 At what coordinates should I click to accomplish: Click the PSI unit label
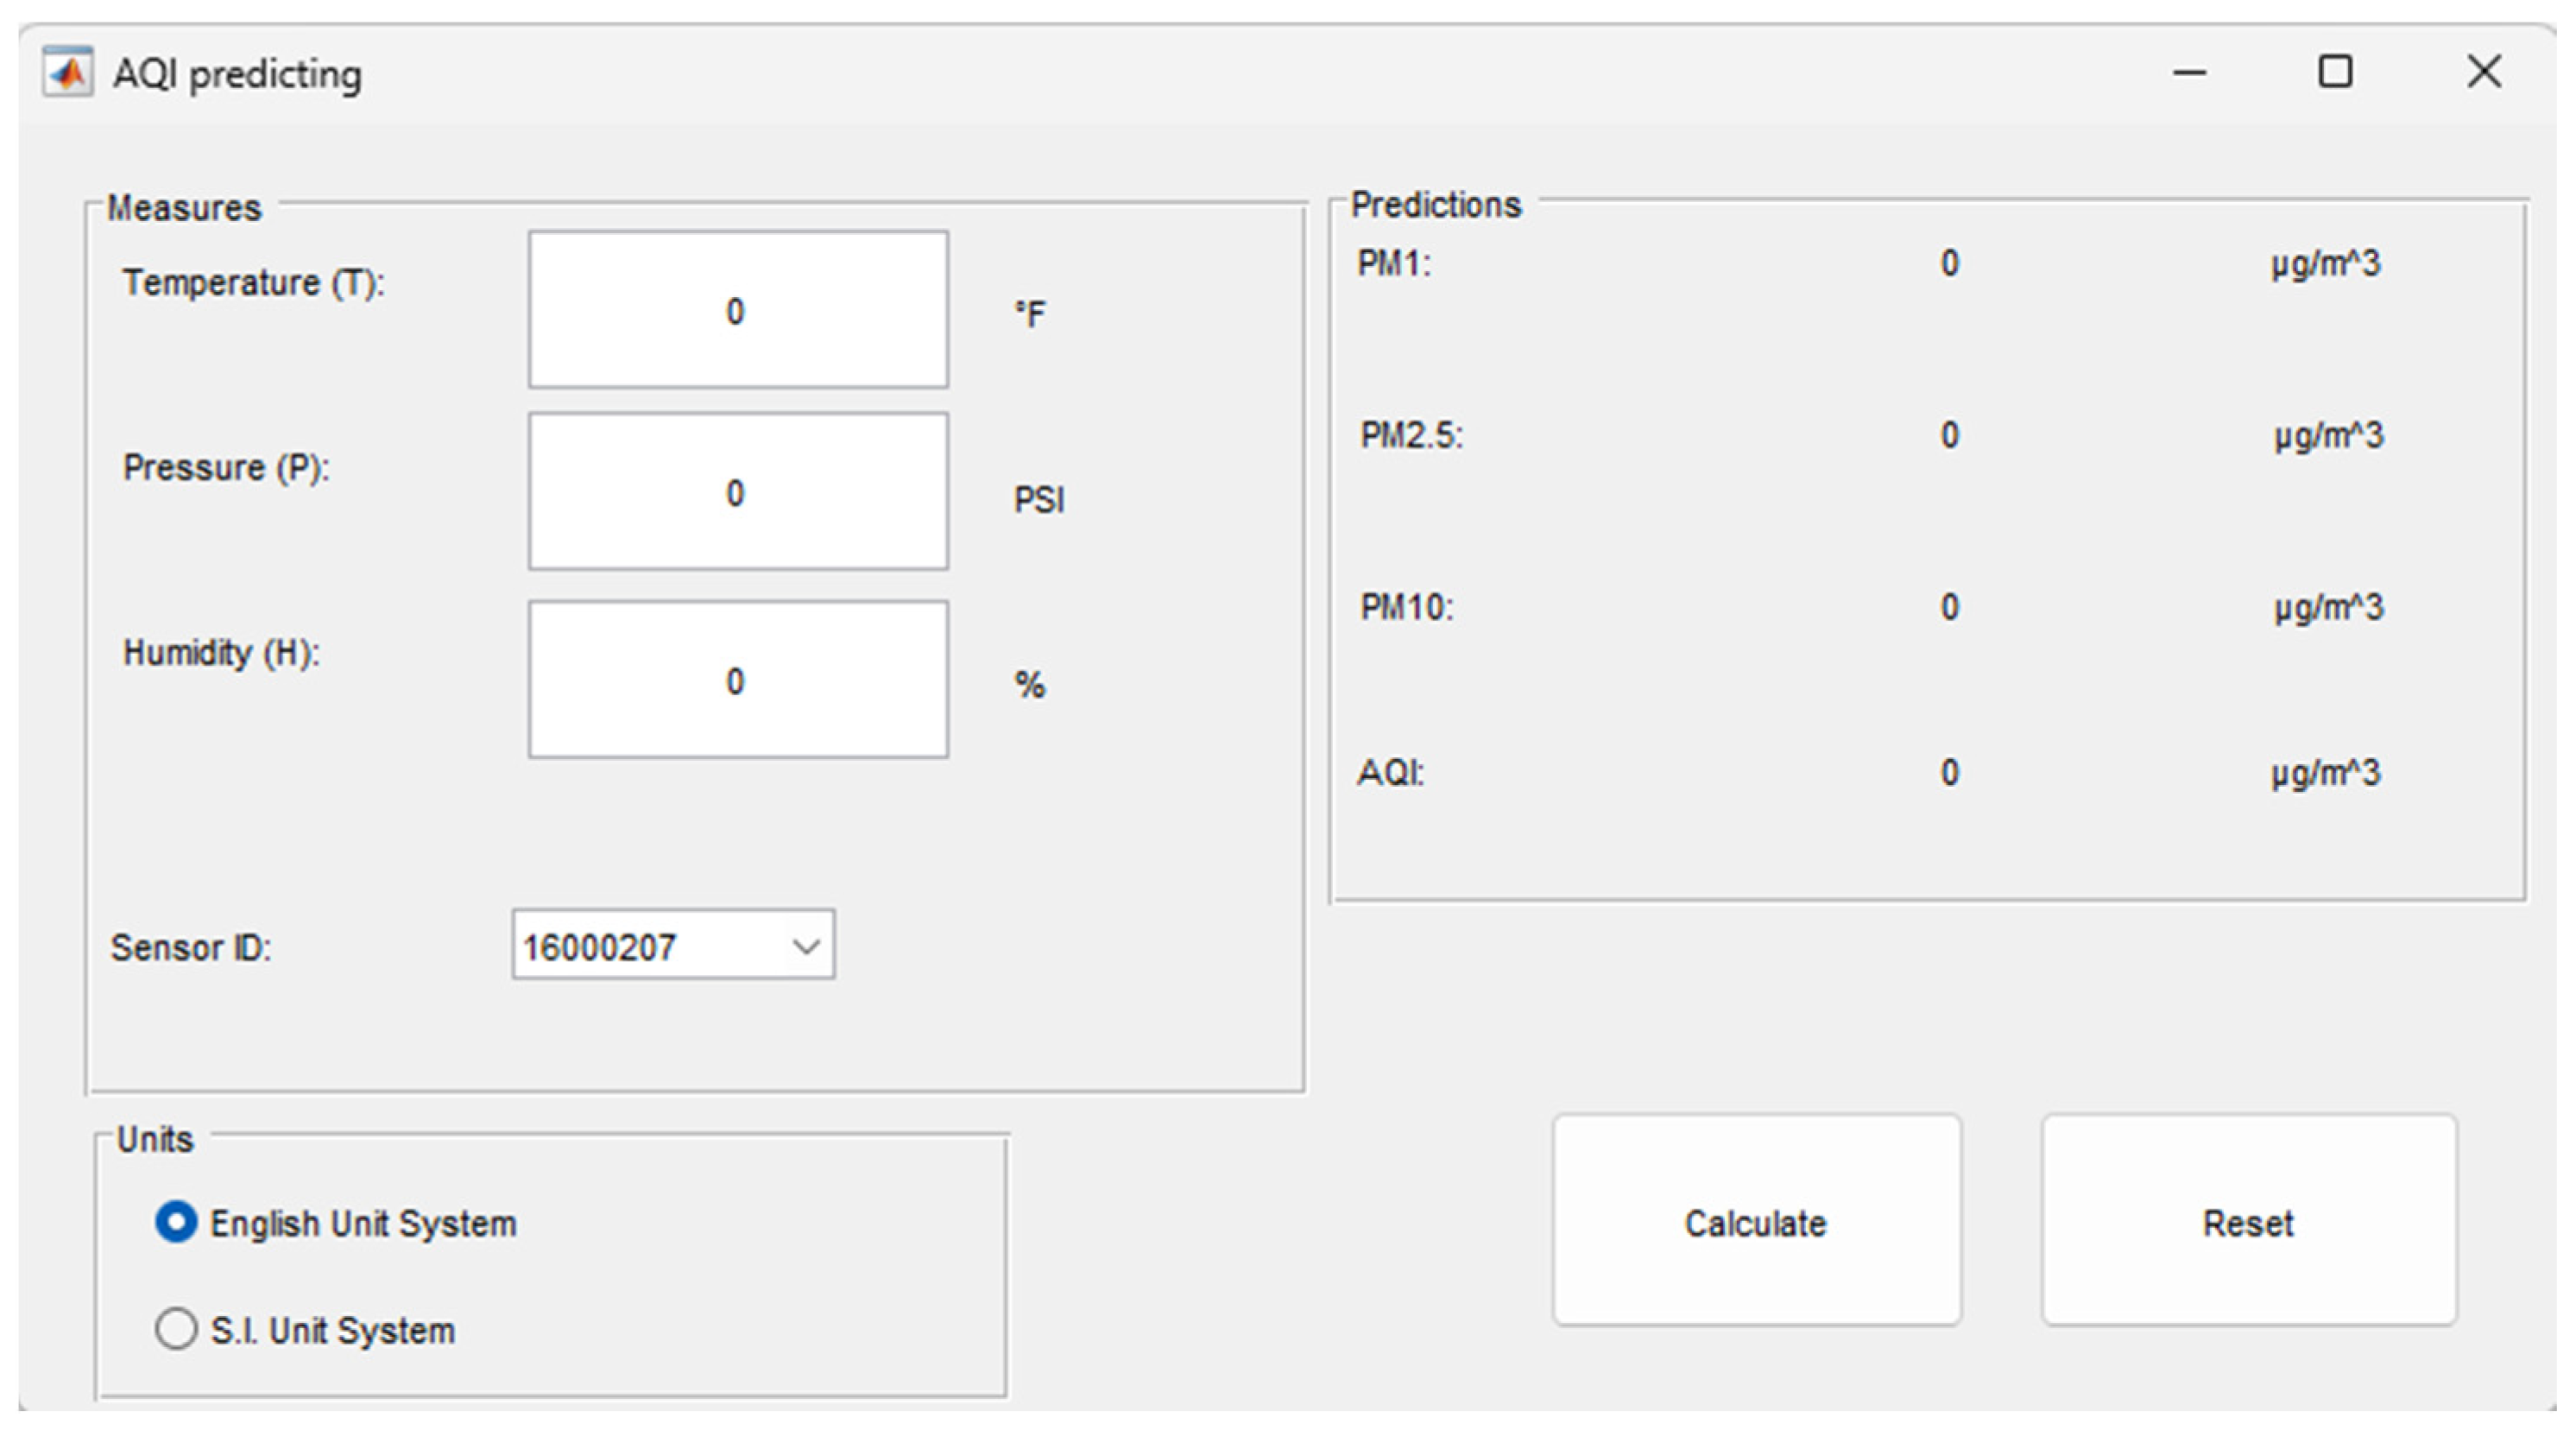(x=1039, y=500)
